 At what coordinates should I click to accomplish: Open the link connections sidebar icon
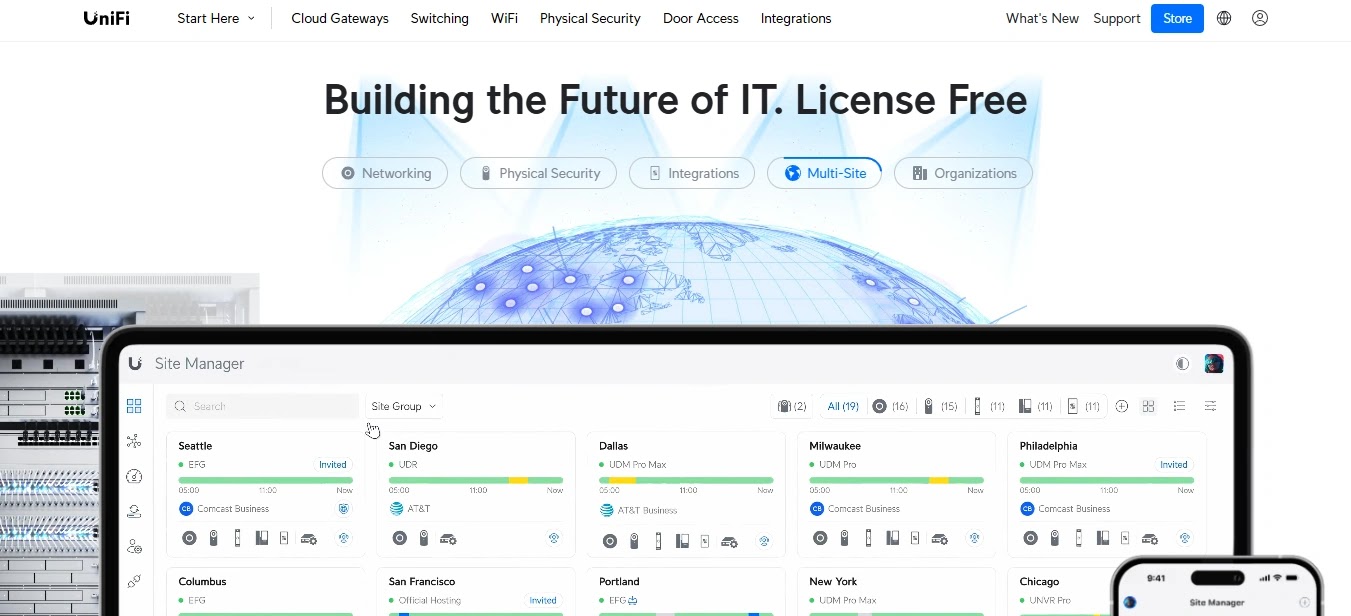tap(134, 581)
